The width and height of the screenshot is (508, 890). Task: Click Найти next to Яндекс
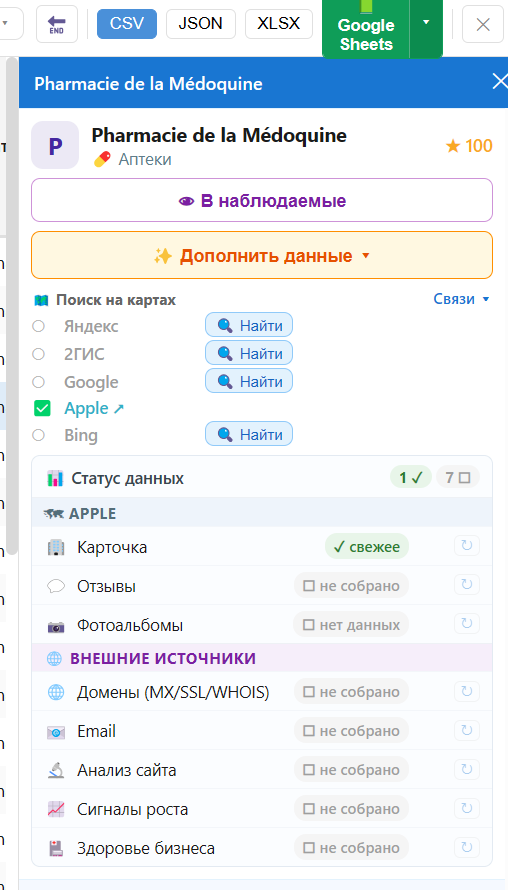(249, 326)
